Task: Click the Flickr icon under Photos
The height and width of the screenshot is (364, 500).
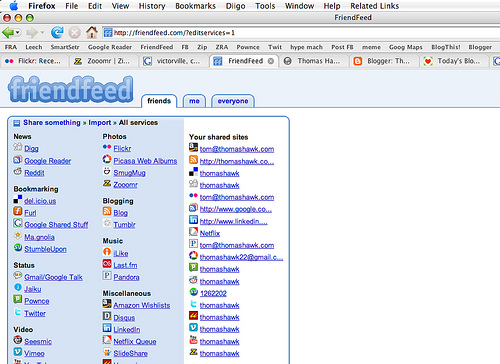Action: [107, 147]
